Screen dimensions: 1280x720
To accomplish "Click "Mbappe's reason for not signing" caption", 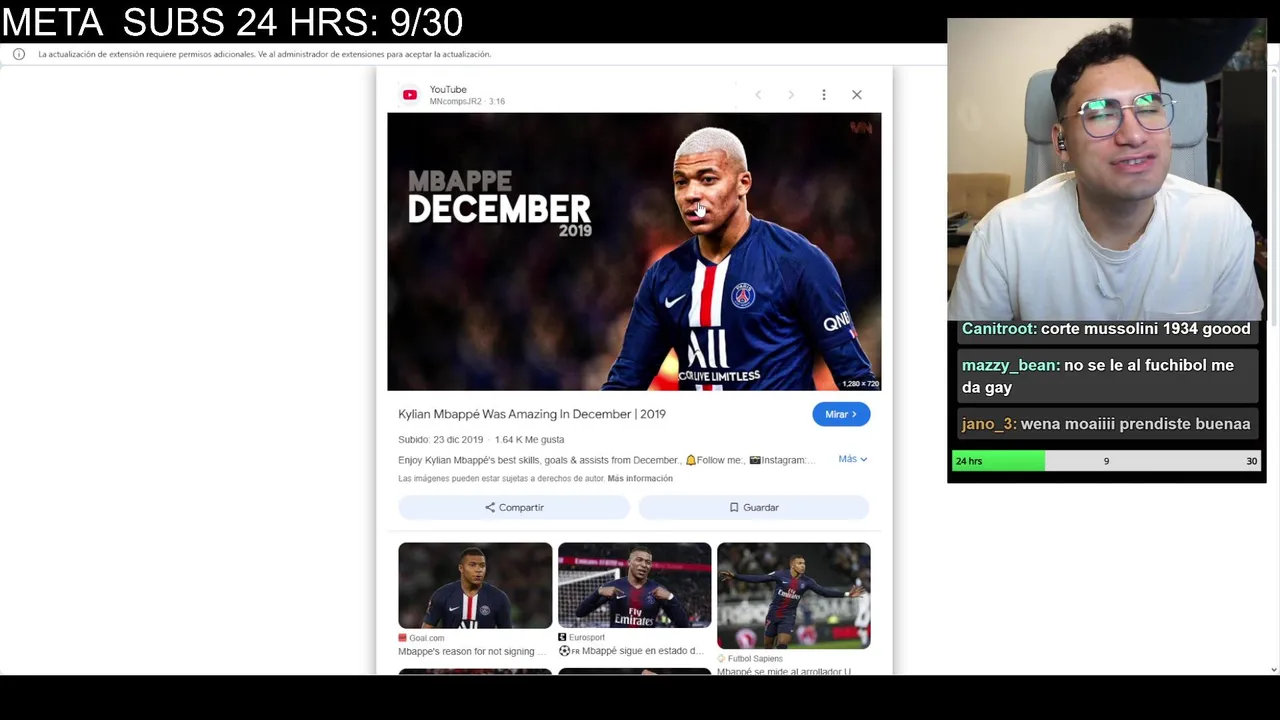I will pyautogui.click(x=472, y=651).
